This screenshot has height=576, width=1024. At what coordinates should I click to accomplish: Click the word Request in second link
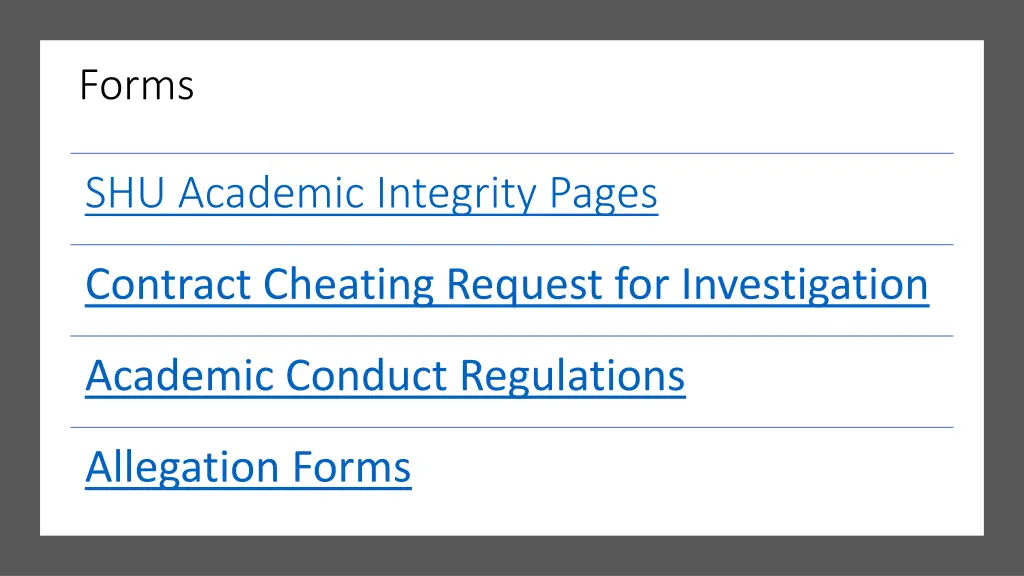pos(524,285)
